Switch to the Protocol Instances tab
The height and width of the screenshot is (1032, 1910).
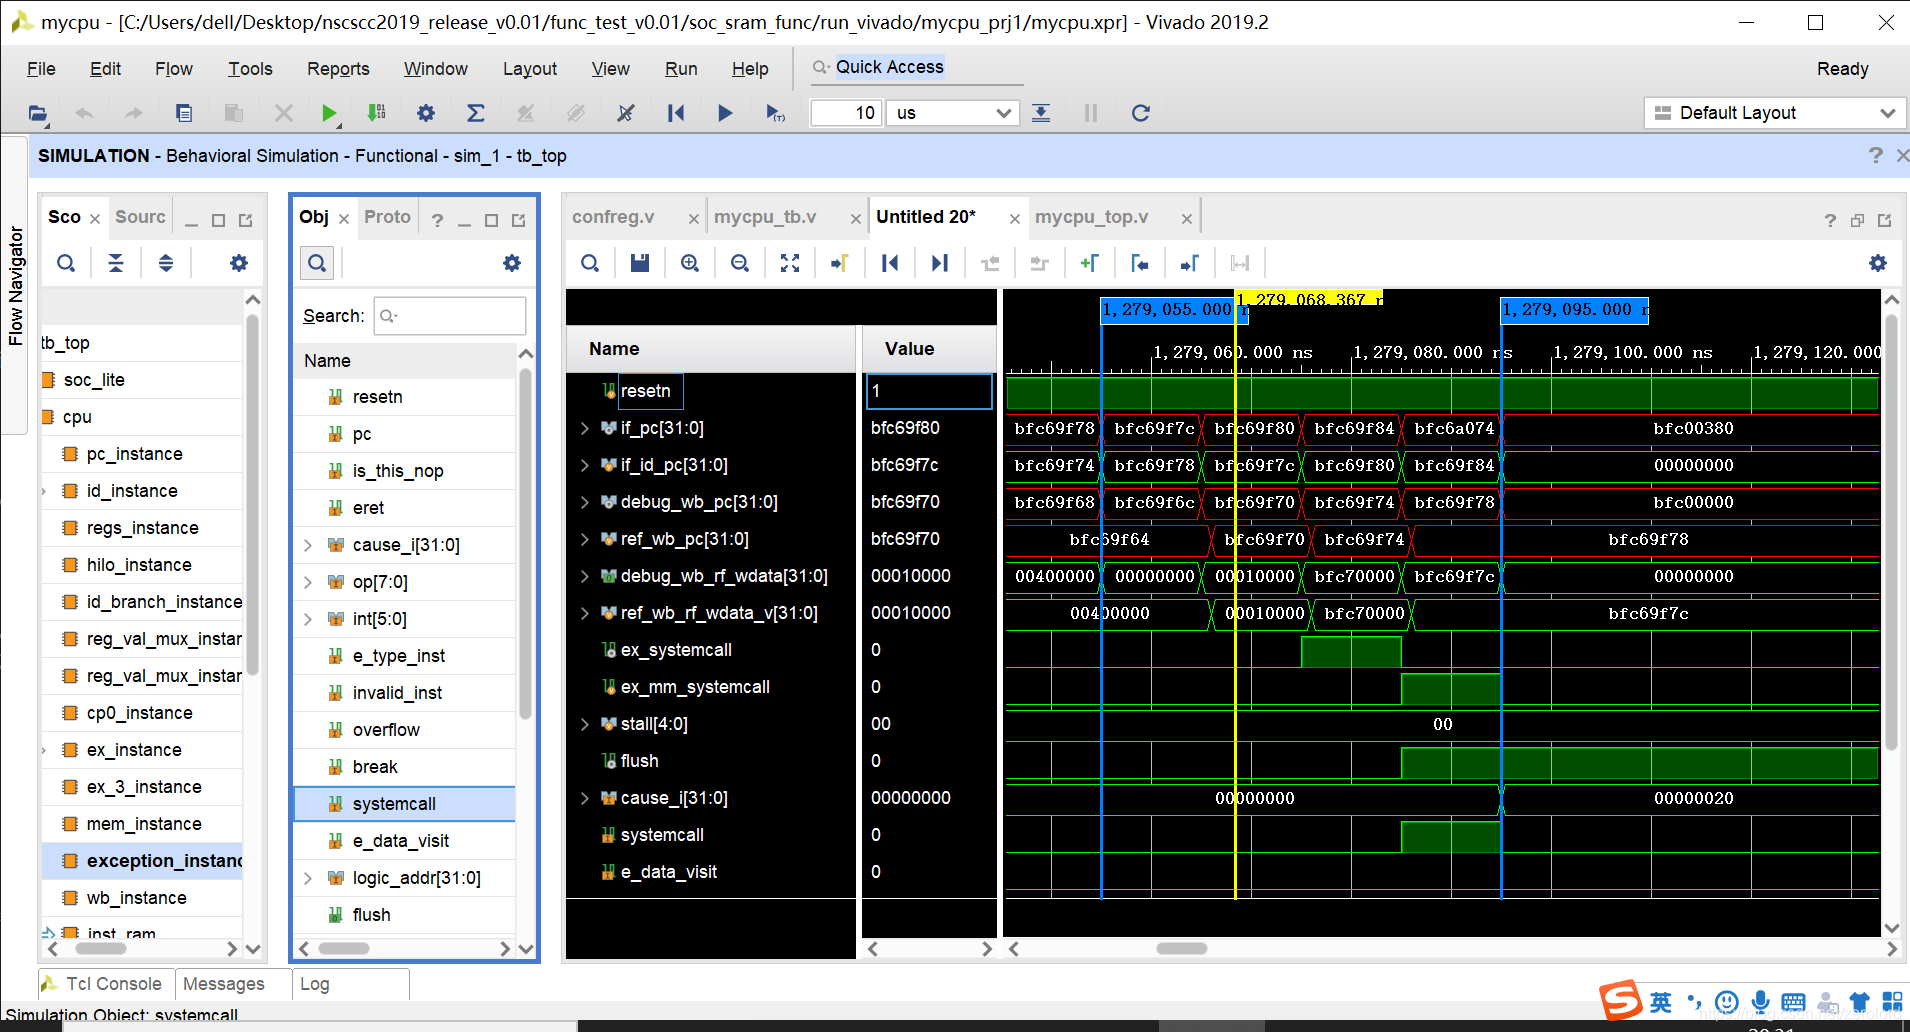(x=387, y=217)
